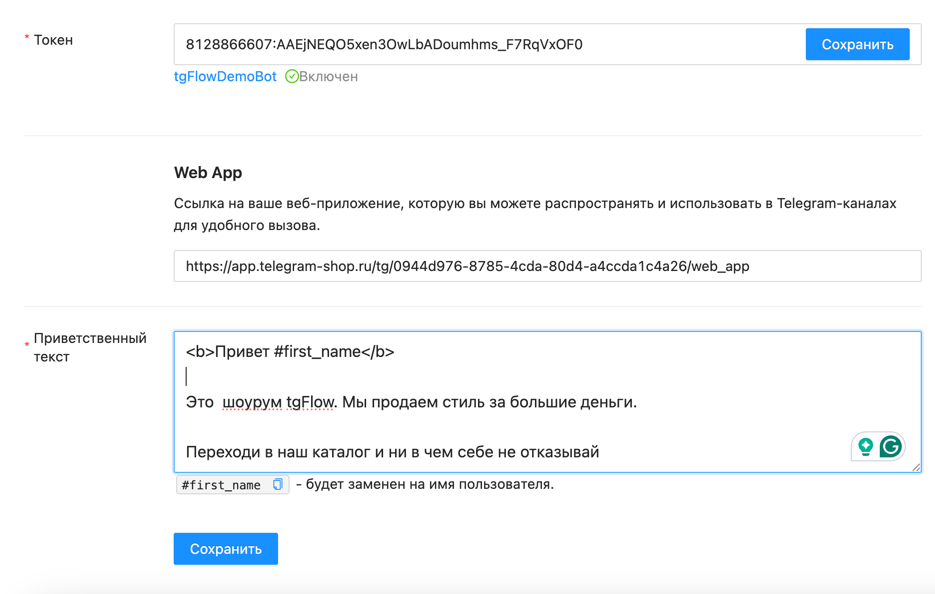The height and width of the screenshot is (594, 935).
Task: Click the textarea resize handle corner
Action: pos(916,467)
